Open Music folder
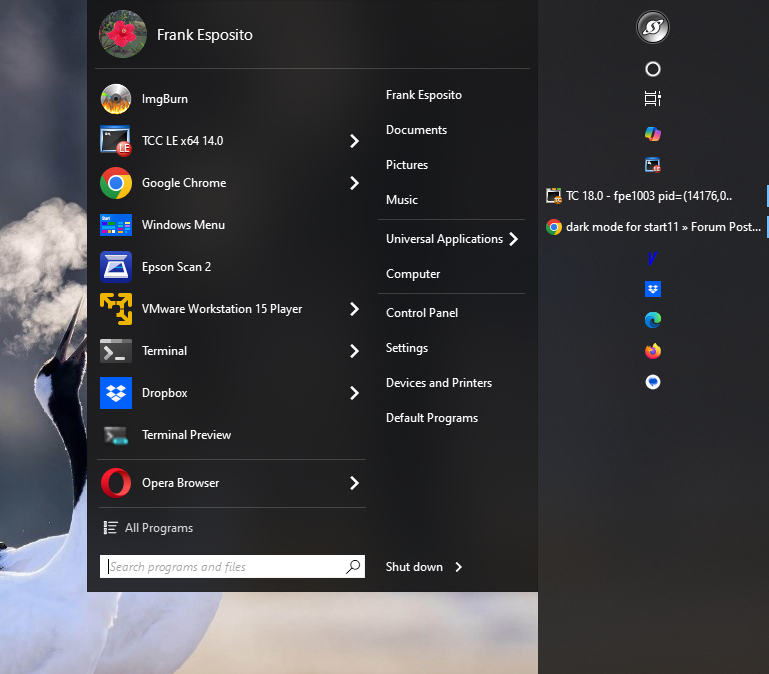769x674 pixels. 402,200
